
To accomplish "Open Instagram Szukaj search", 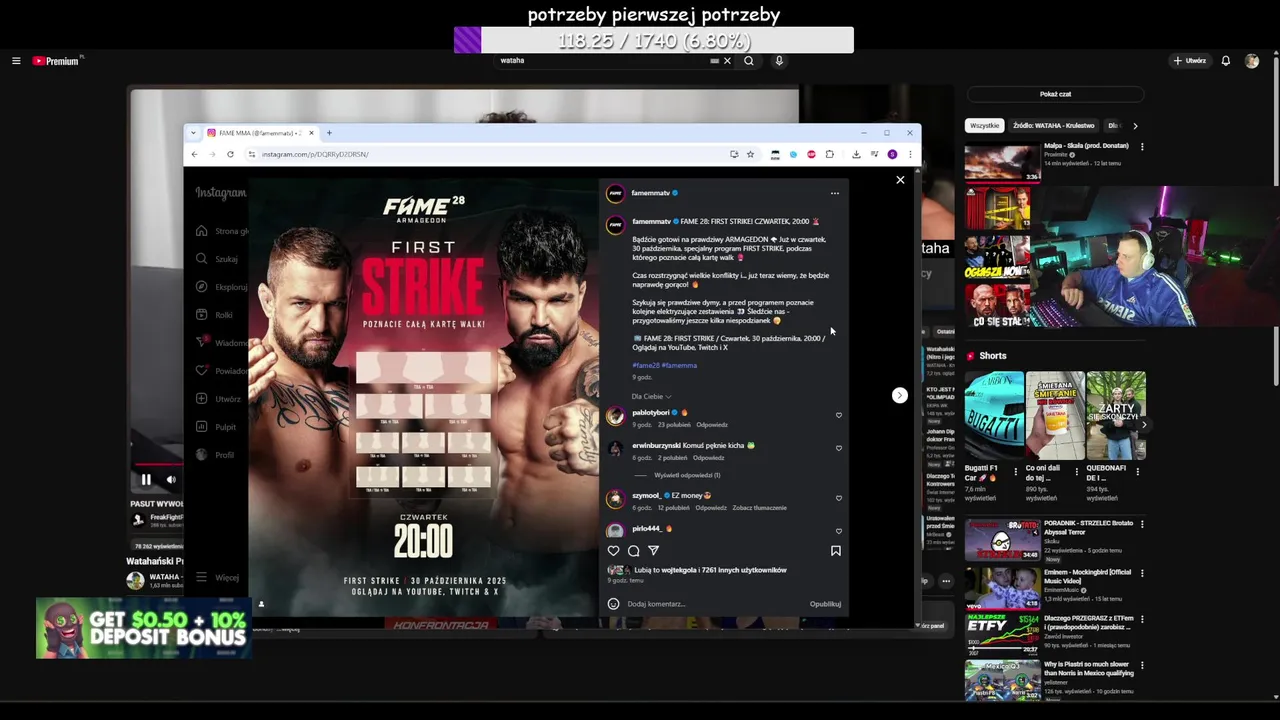I will click(x=216, y=259).
